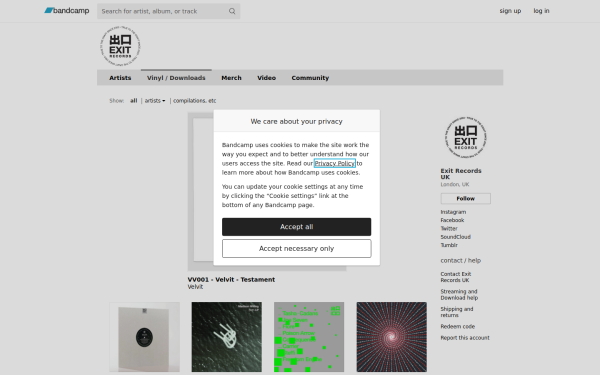Open VV001 - Velvit - Testament title
Viewport: 600px width, 375px height.
(x=231, y=280)
